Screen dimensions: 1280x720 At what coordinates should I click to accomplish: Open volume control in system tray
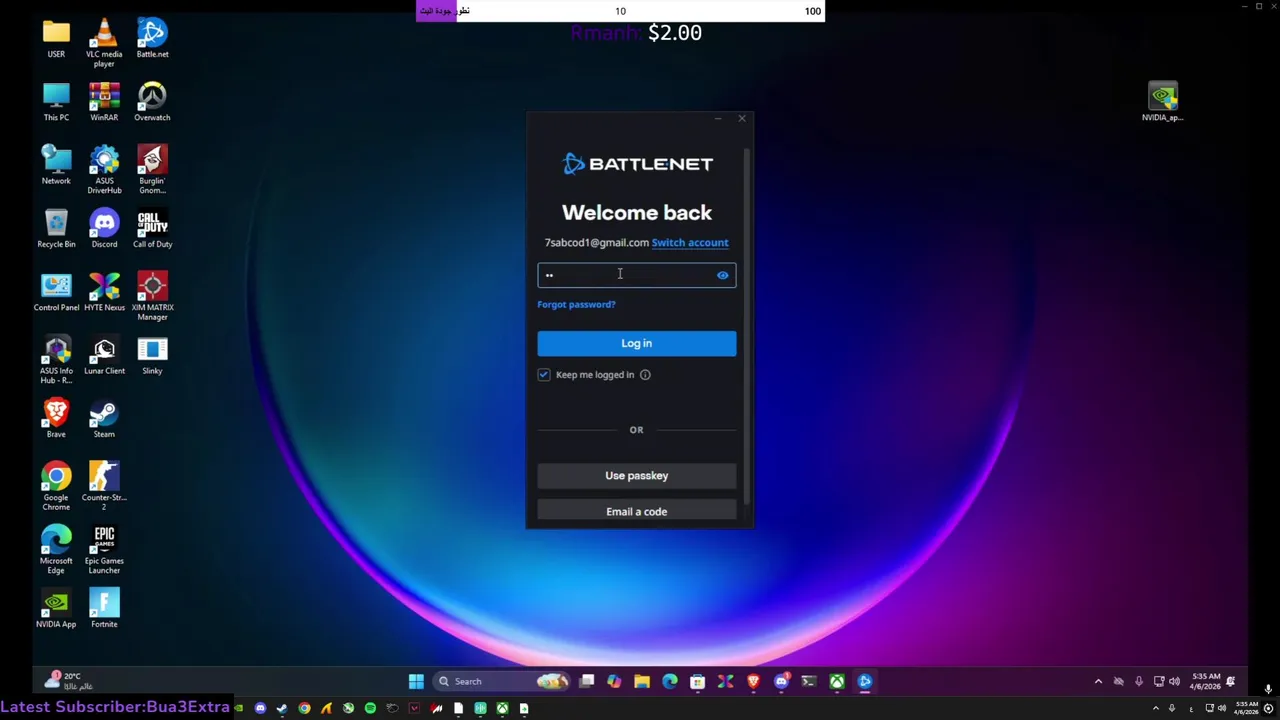(1174, 682)
